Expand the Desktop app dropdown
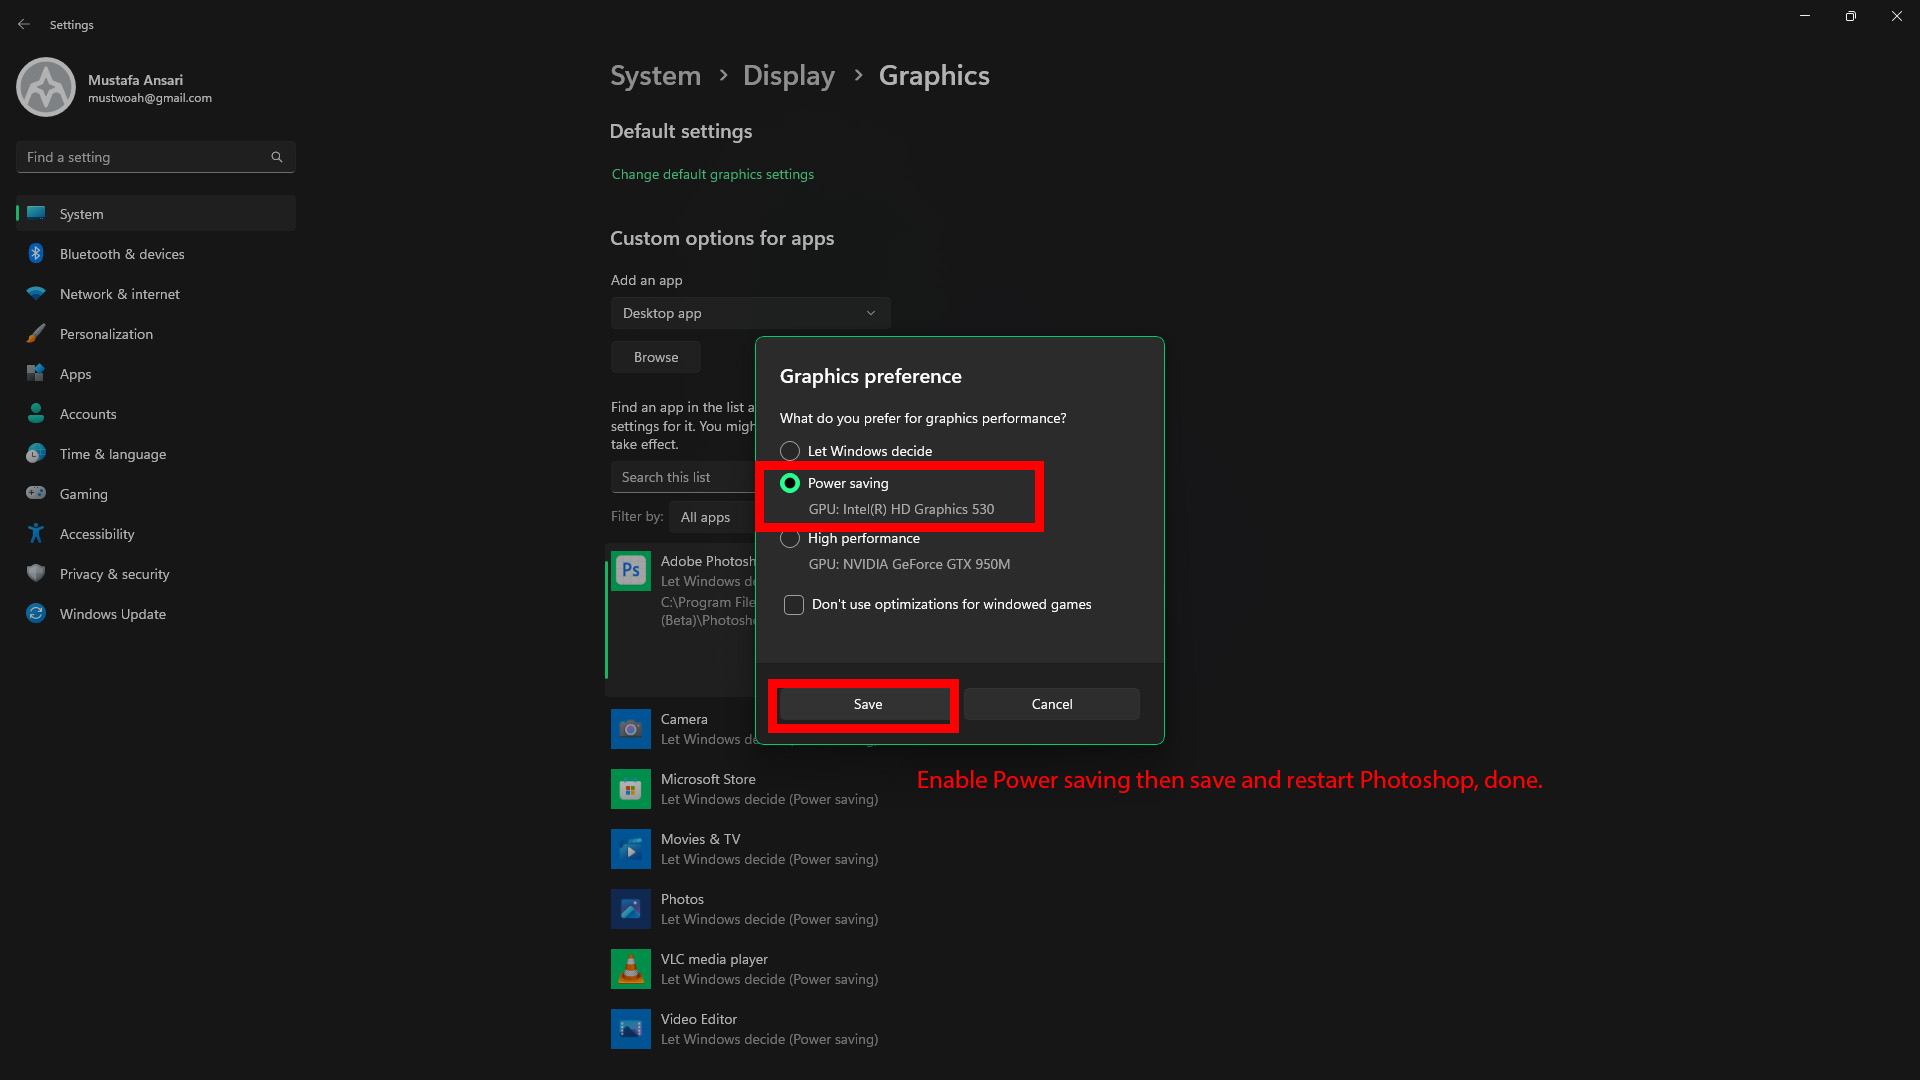The height and width of the screenshot is (1080, 1920). 750,313
